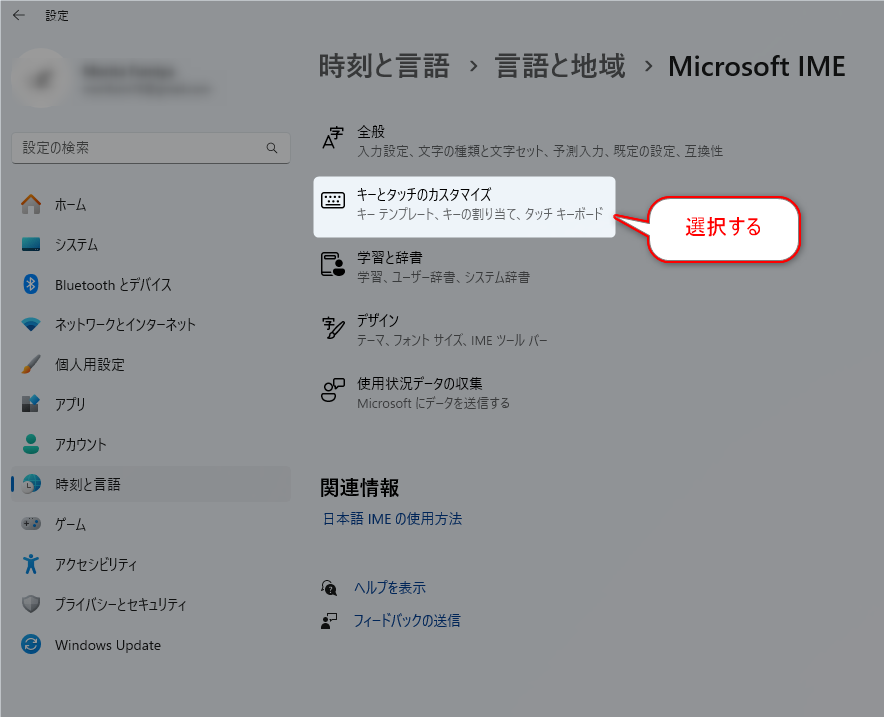
Task: Click the システム monitor icon
Action: click(x=31, y=244)
